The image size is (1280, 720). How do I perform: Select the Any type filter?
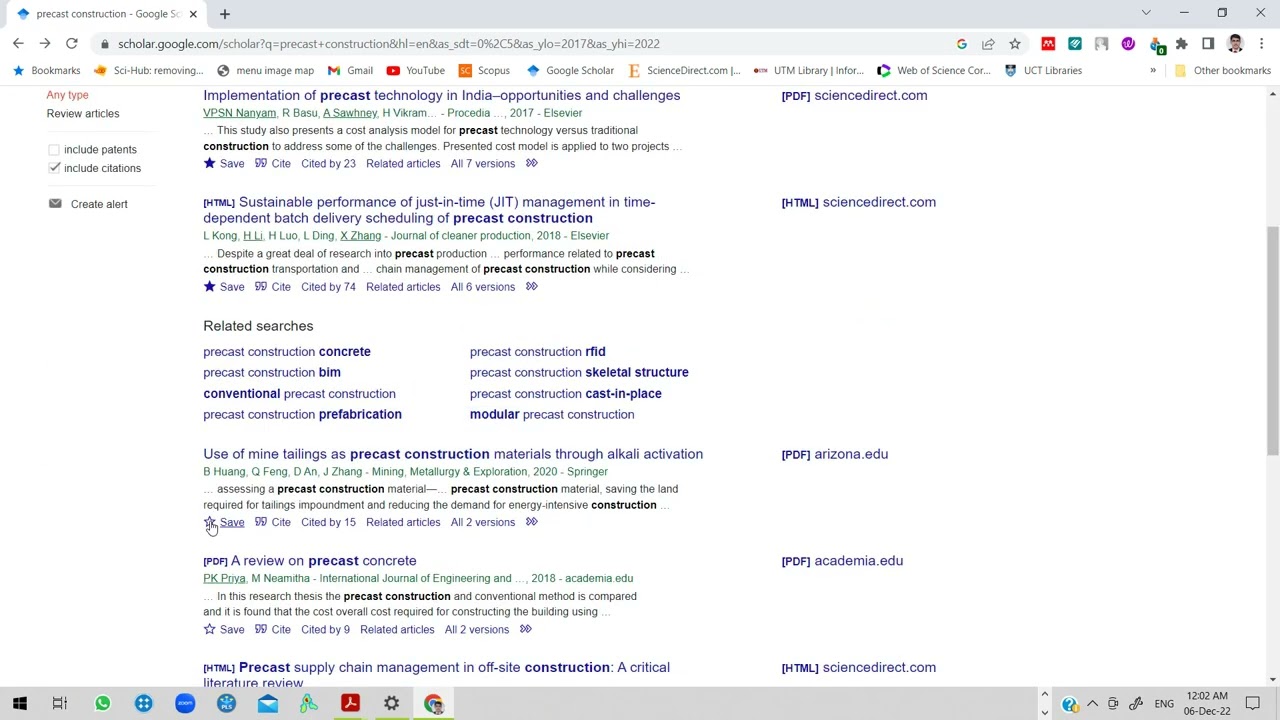coord(67,95)
